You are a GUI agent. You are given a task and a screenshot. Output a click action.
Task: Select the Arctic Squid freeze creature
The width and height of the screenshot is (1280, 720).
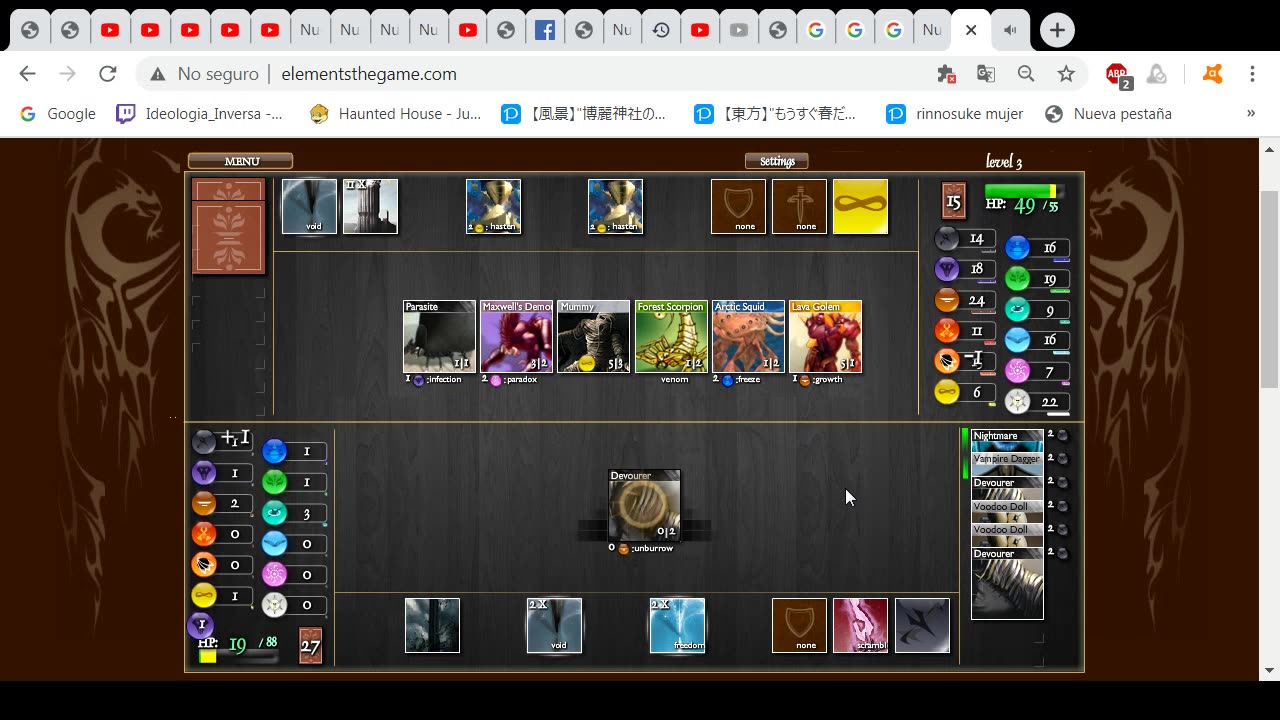(x=748, y=337)
